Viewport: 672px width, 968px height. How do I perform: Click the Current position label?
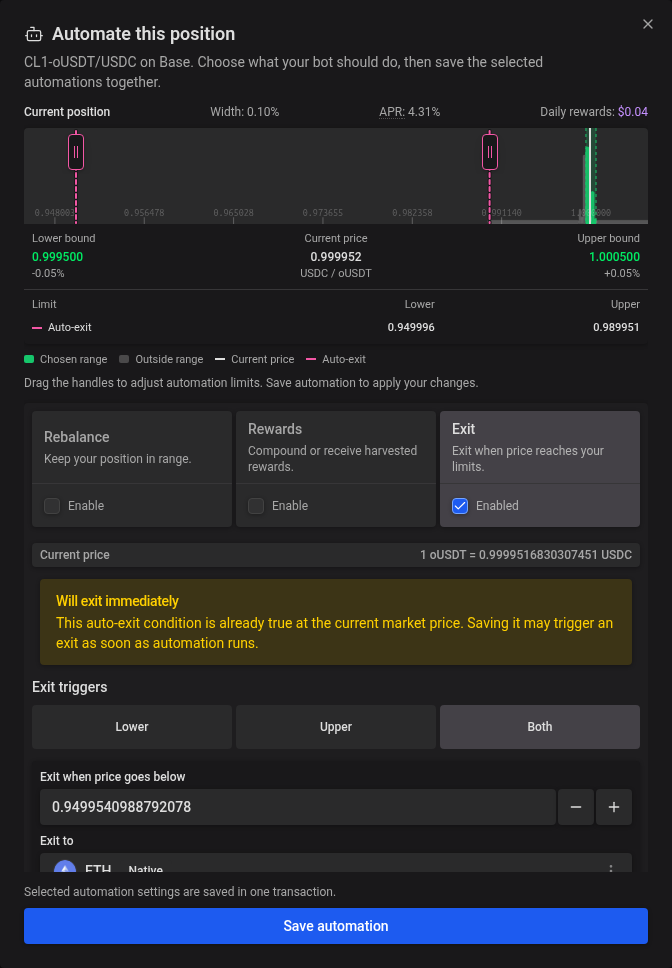point(67,112)
